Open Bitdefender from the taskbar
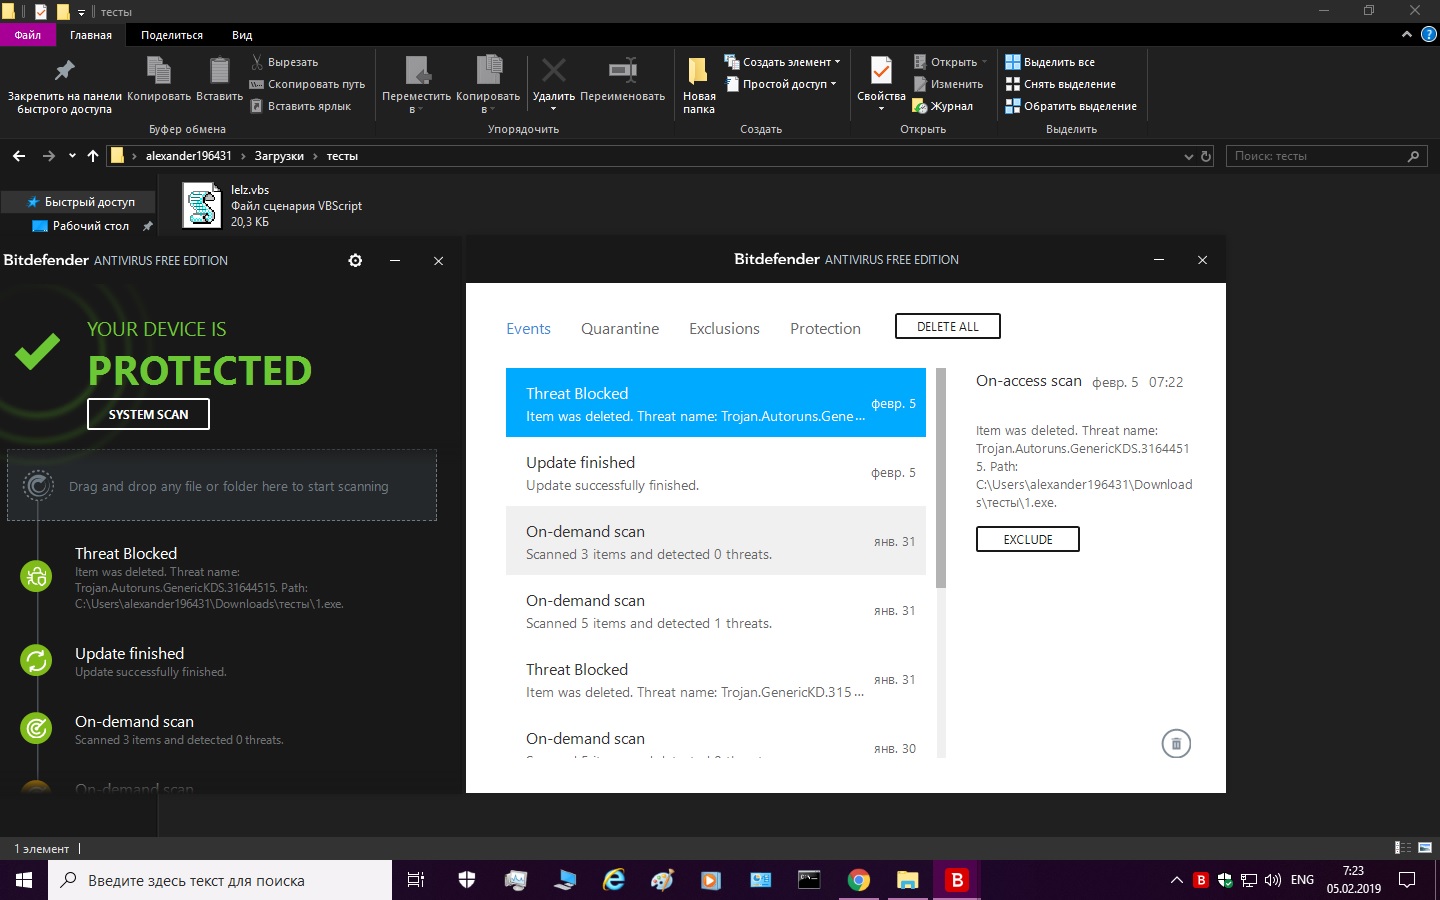This screenshot has height=900, width=1440. (957, 880)
